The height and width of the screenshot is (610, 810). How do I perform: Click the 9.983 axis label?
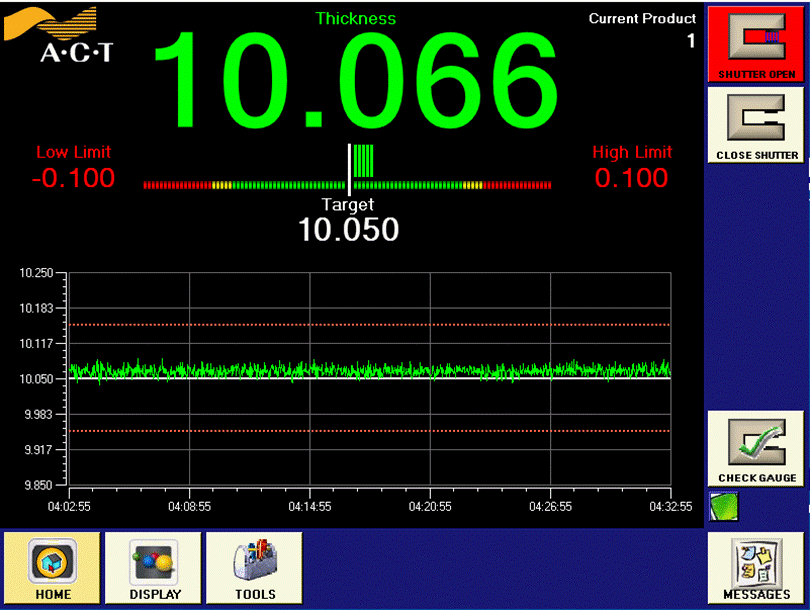pyautogui.click(x=38, y=414)
